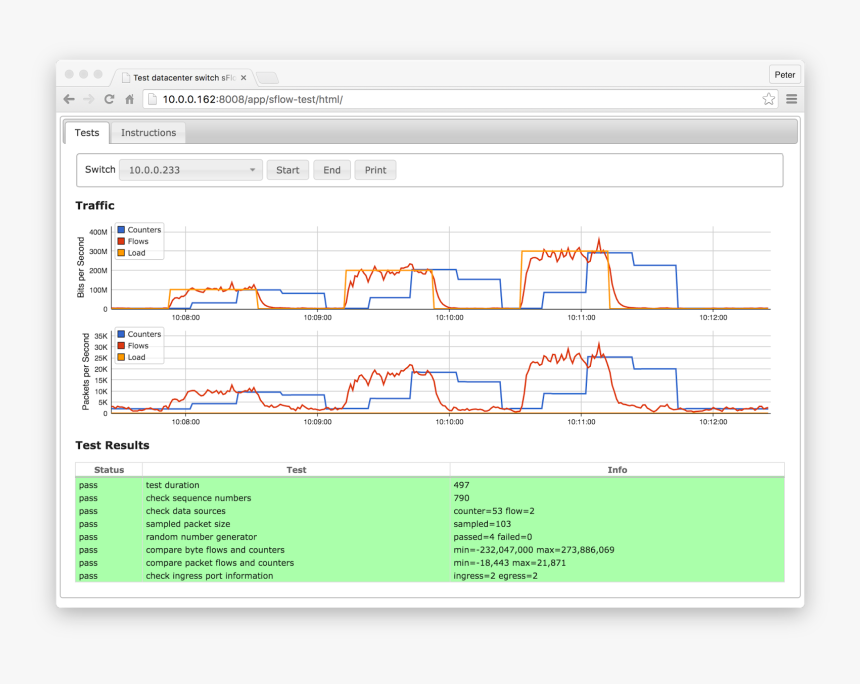Click the browser forward arrow
The width and height of the screenshot is (860, 684).
coord(89,99)
